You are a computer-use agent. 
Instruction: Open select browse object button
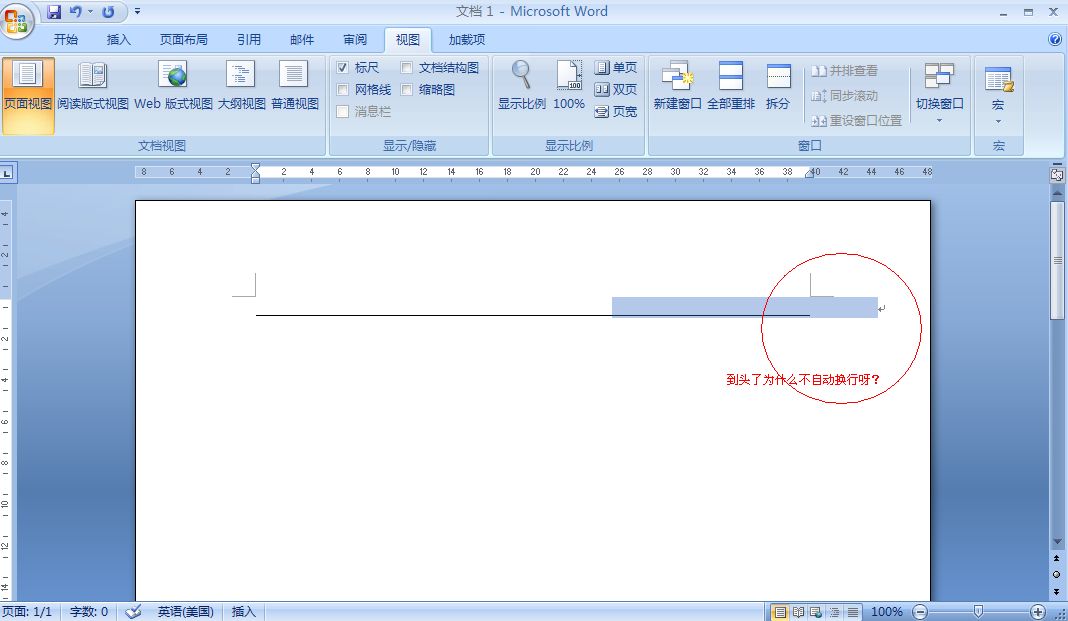[x=1057, y=575]
